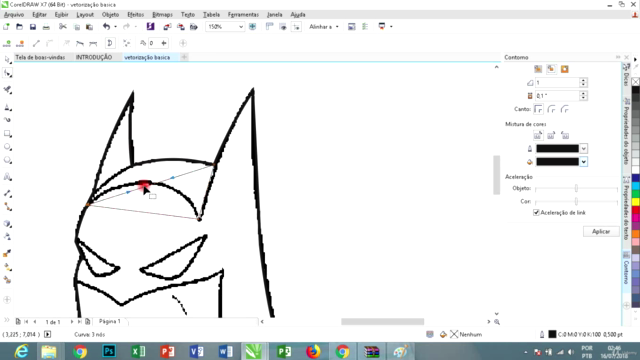Screen dimensions: 640x360
Task: Click the Delete nodes icon in property bar
Action: click(20, 43)
